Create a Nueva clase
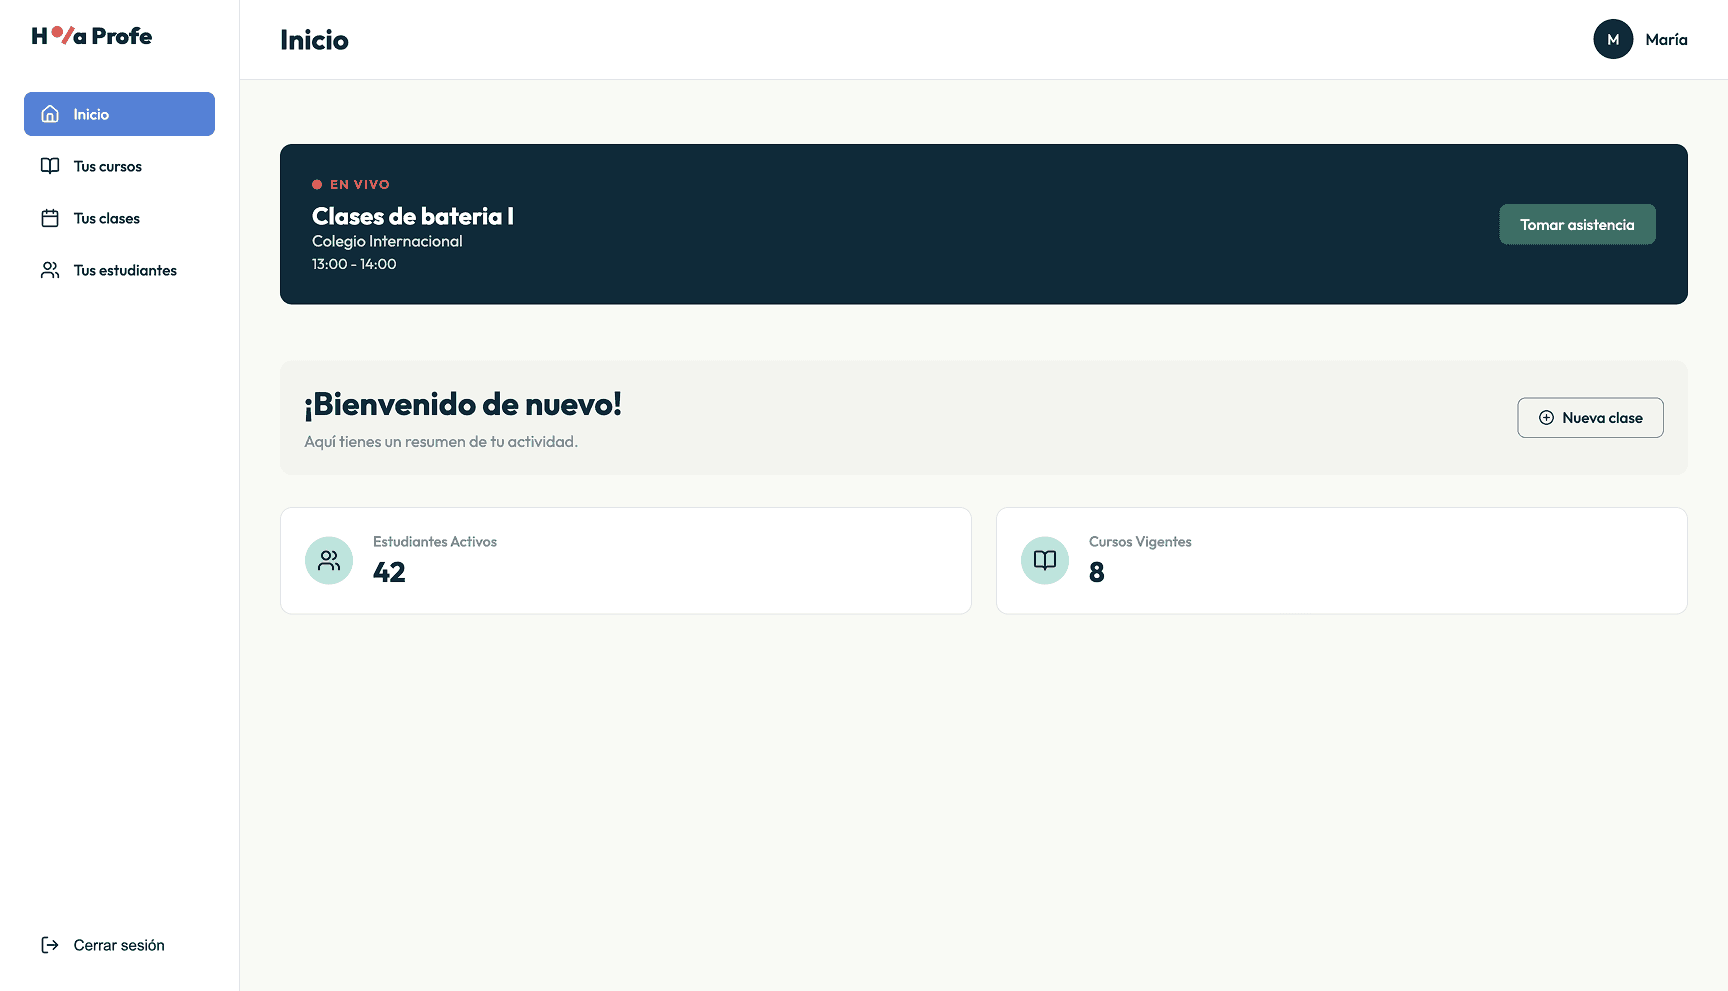The image size is (1728, 991). pos(1590,418)
